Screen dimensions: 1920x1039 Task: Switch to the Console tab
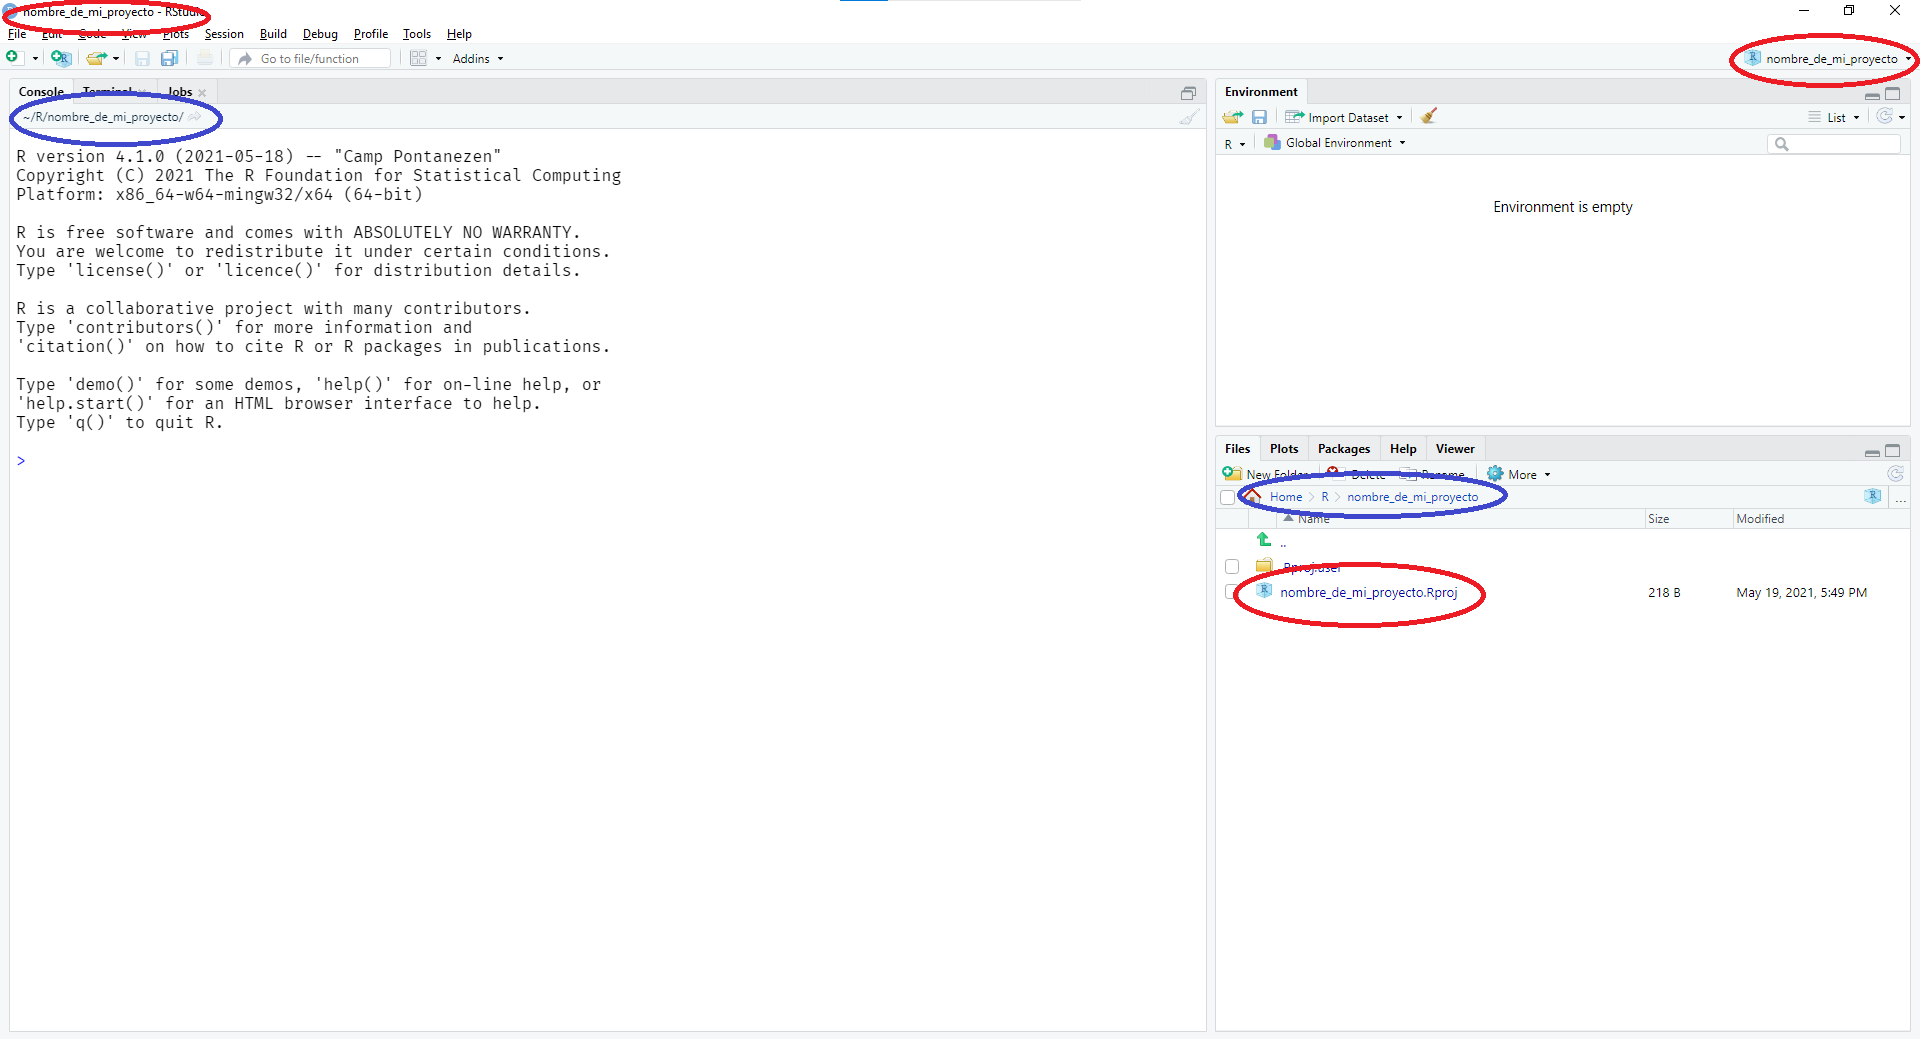tap(41, 92)
